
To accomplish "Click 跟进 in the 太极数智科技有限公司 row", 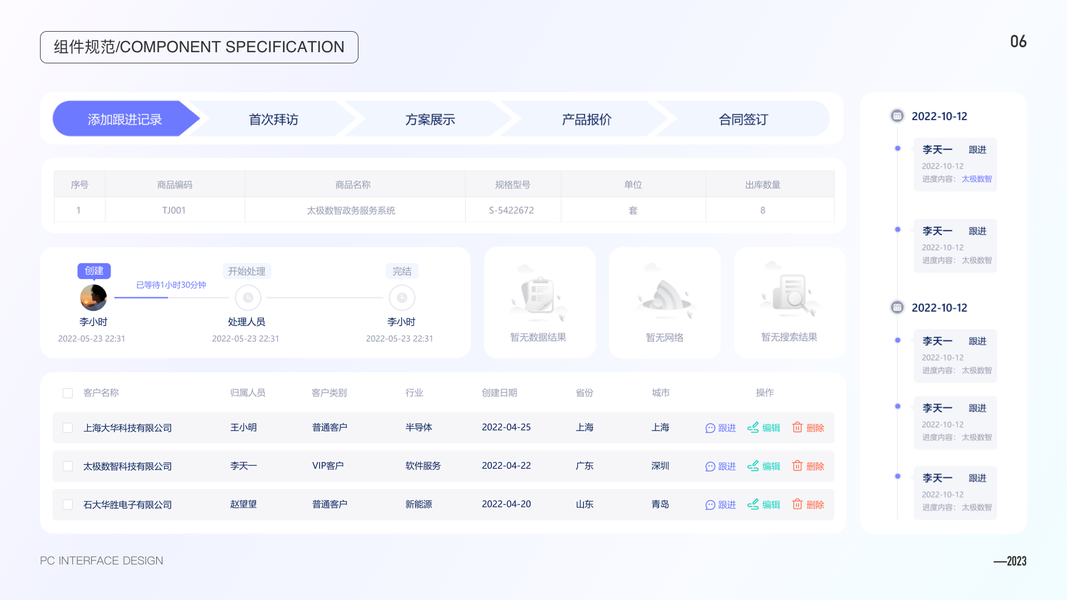I will 721,466.
